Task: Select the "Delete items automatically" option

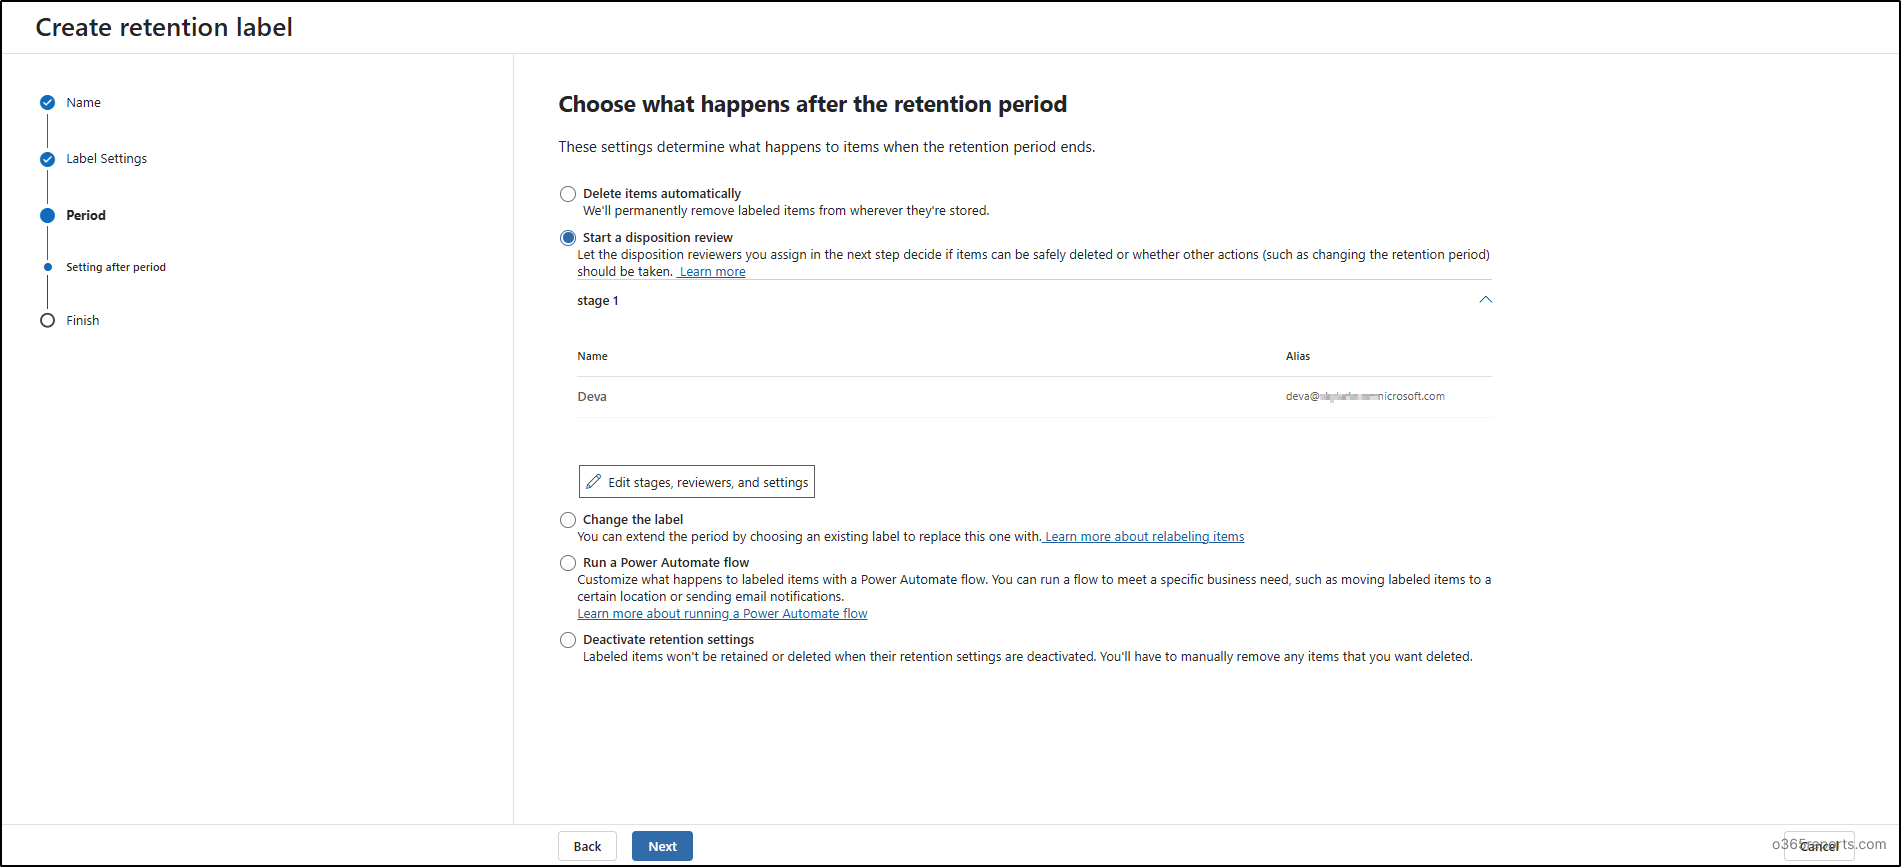Action: 568,194
